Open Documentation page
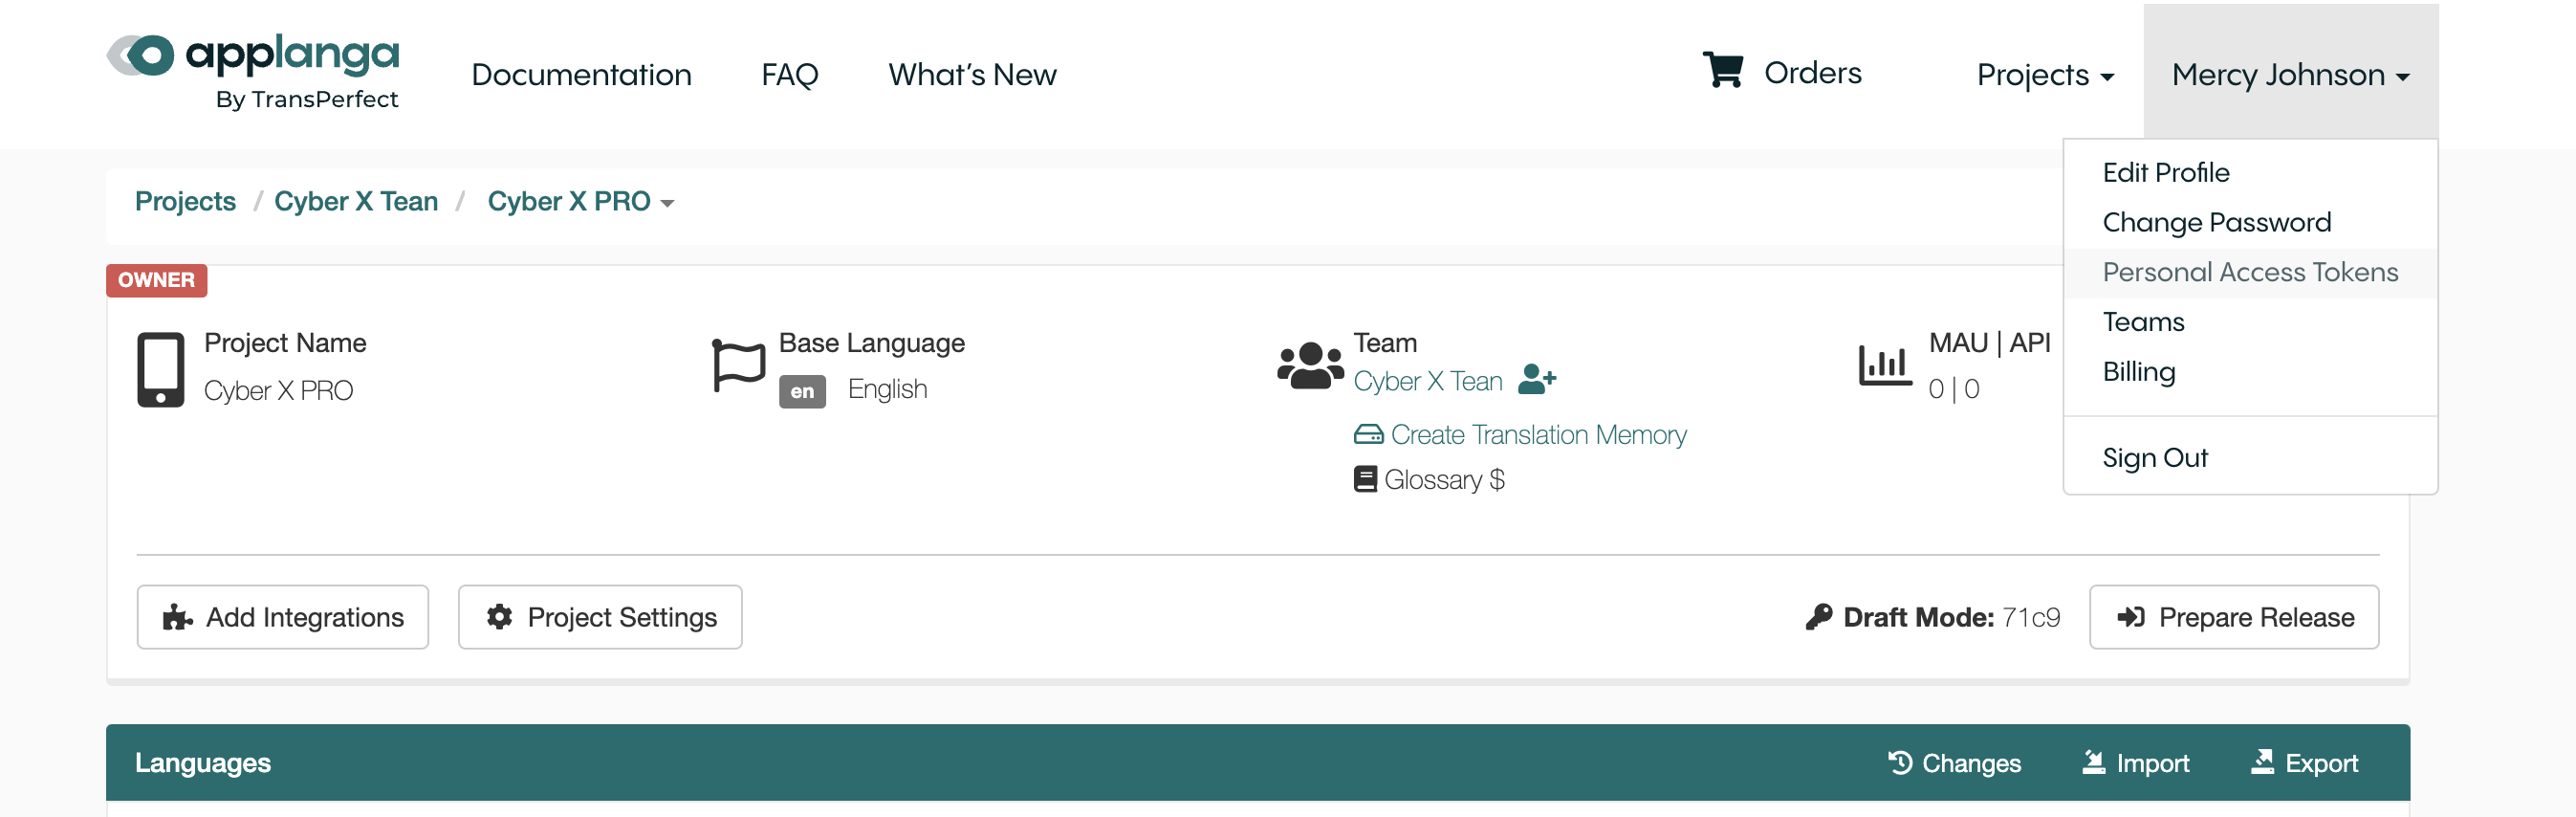 [581, 74]
